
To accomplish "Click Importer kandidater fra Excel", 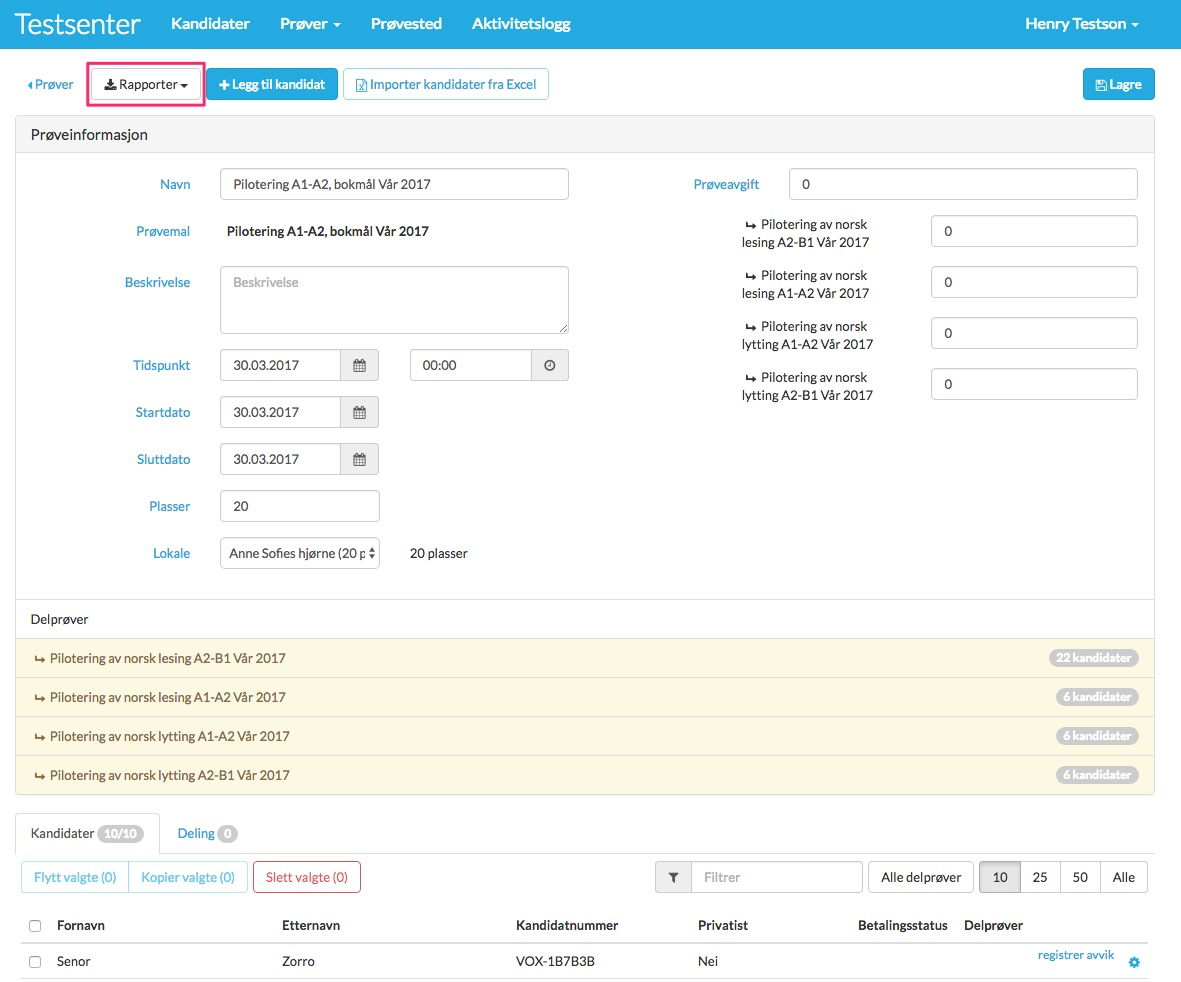I will click(446, 84).
